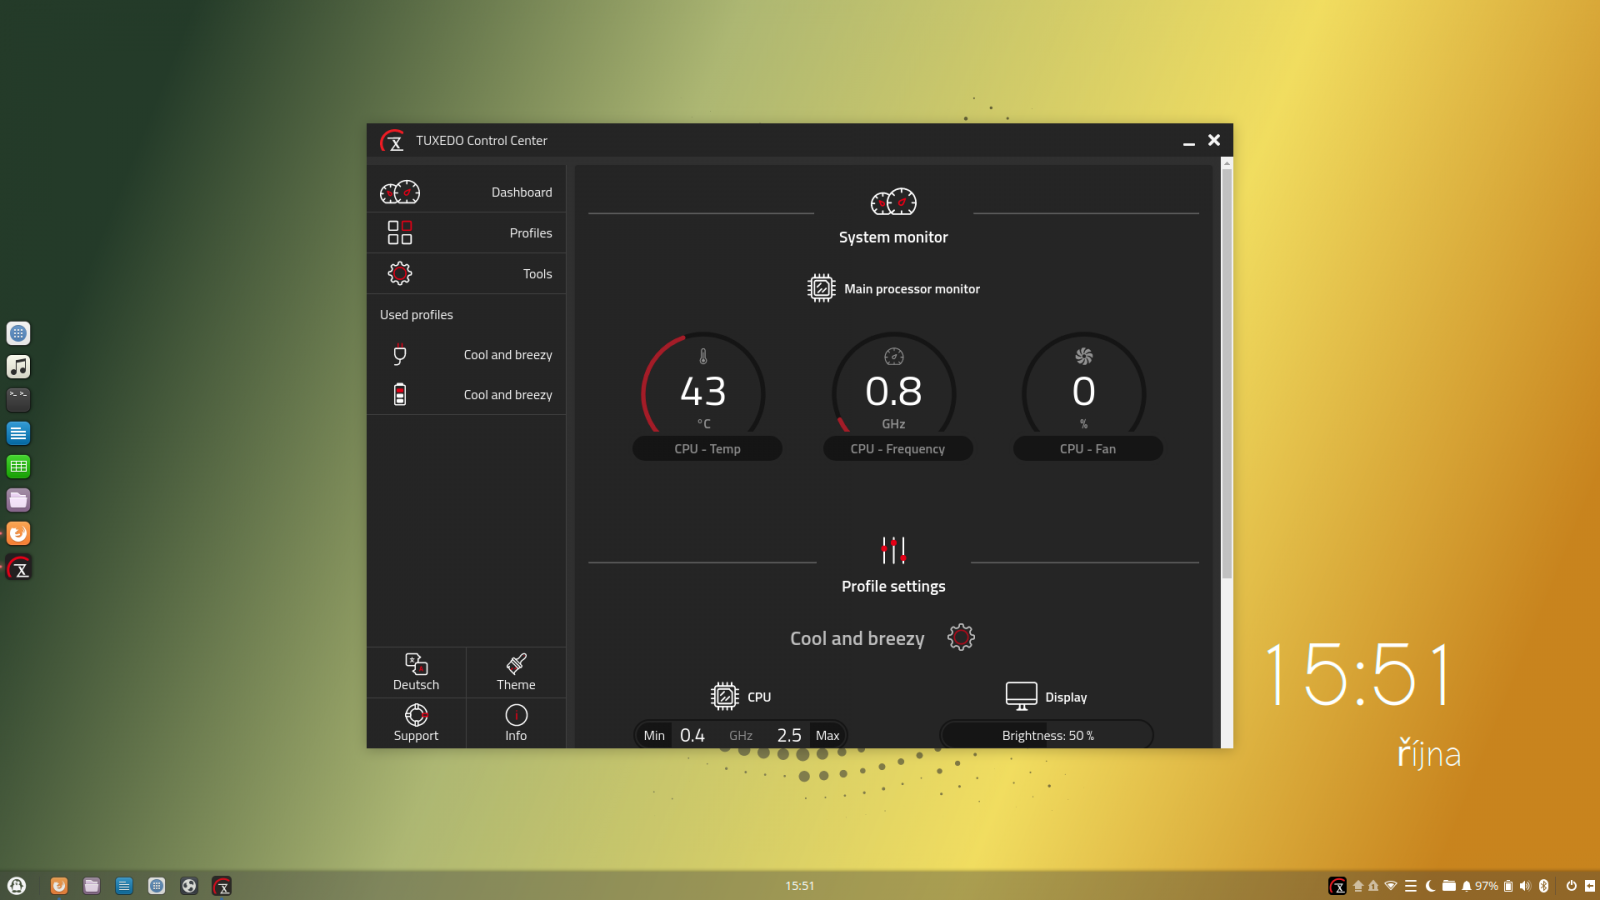Open the Support page

click(x=416, y=723)
